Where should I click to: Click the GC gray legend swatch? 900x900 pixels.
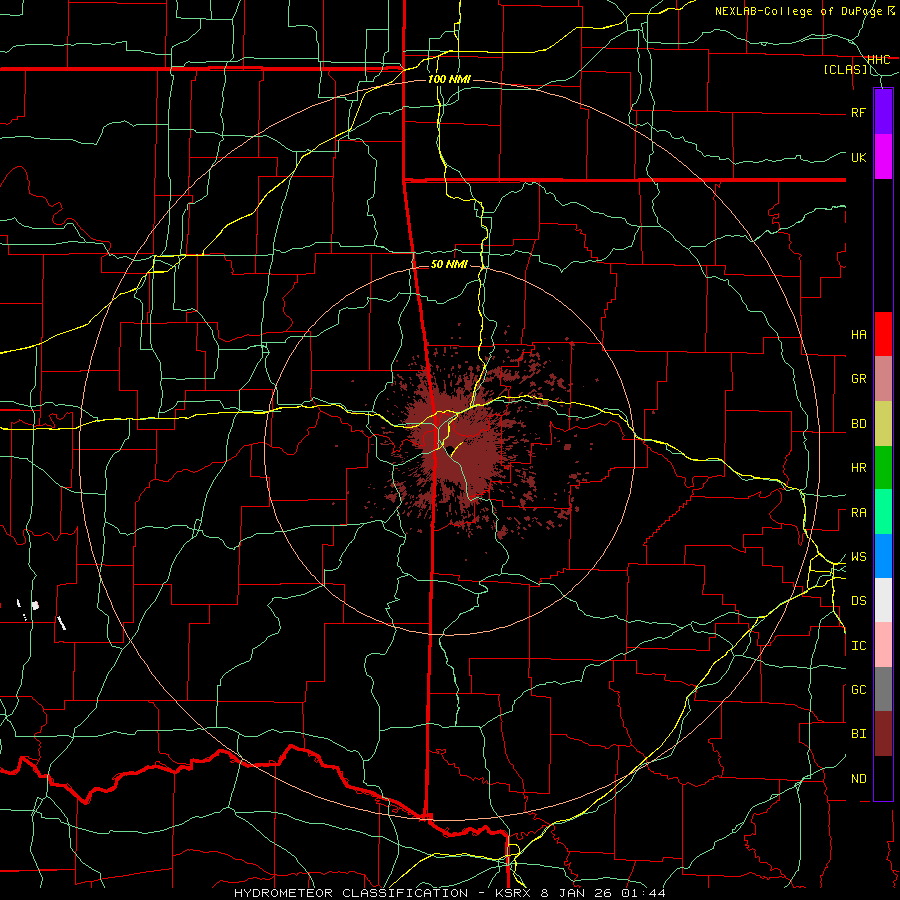[883, 689]
